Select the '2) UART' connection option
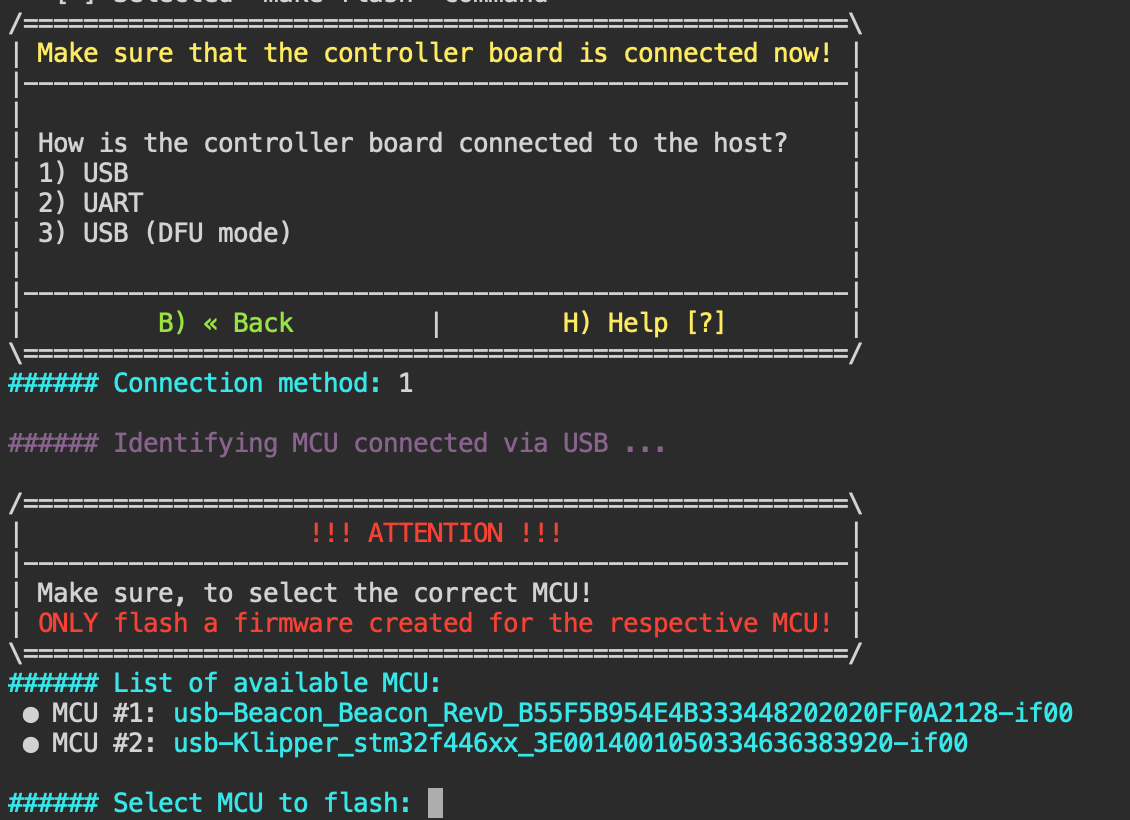 tap(91, 202)
